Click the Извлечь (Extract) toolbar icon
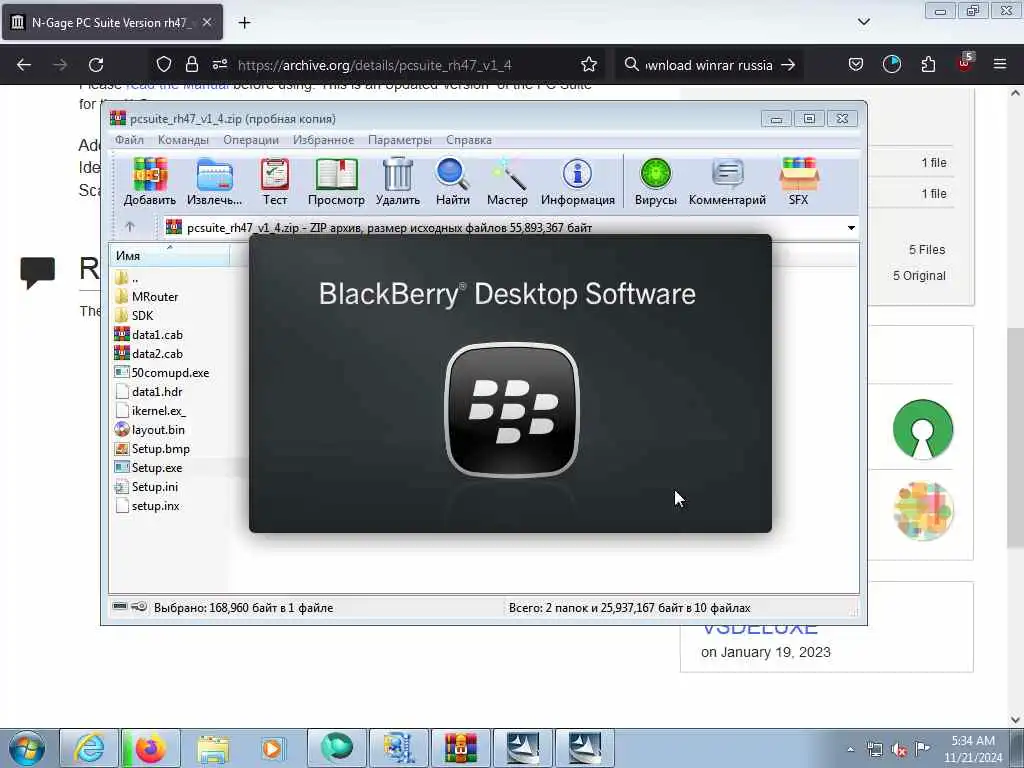Viewport: 1024px width, 768px height. pyautogui.click(x=214, y=182)
